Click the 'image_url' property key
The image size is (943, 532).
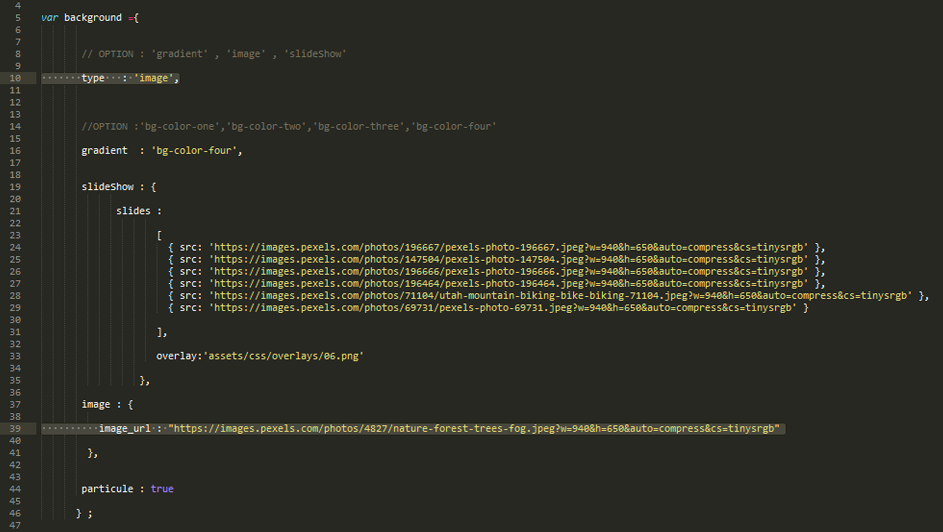125,428
